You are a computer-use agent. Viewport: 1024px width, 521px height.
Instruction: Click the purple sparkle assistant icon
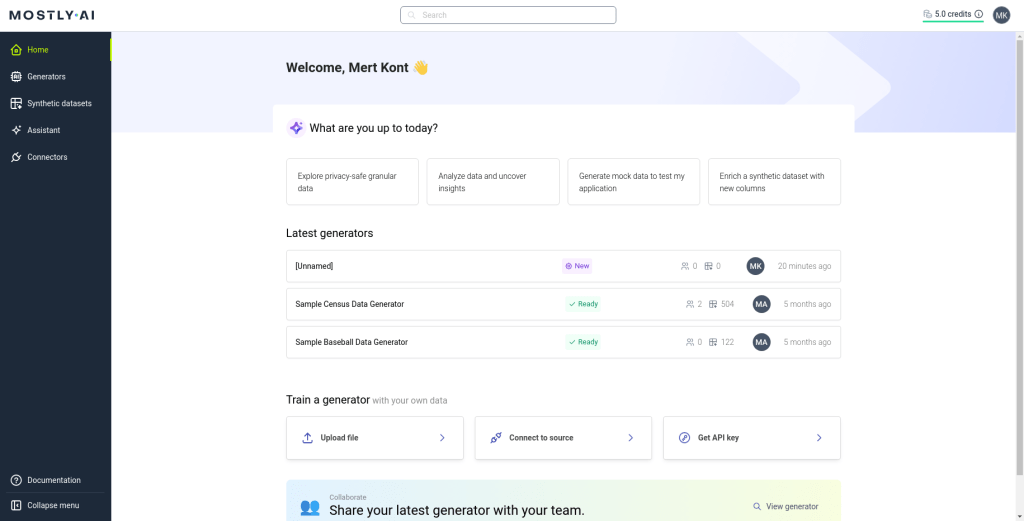tap(296, 128)
